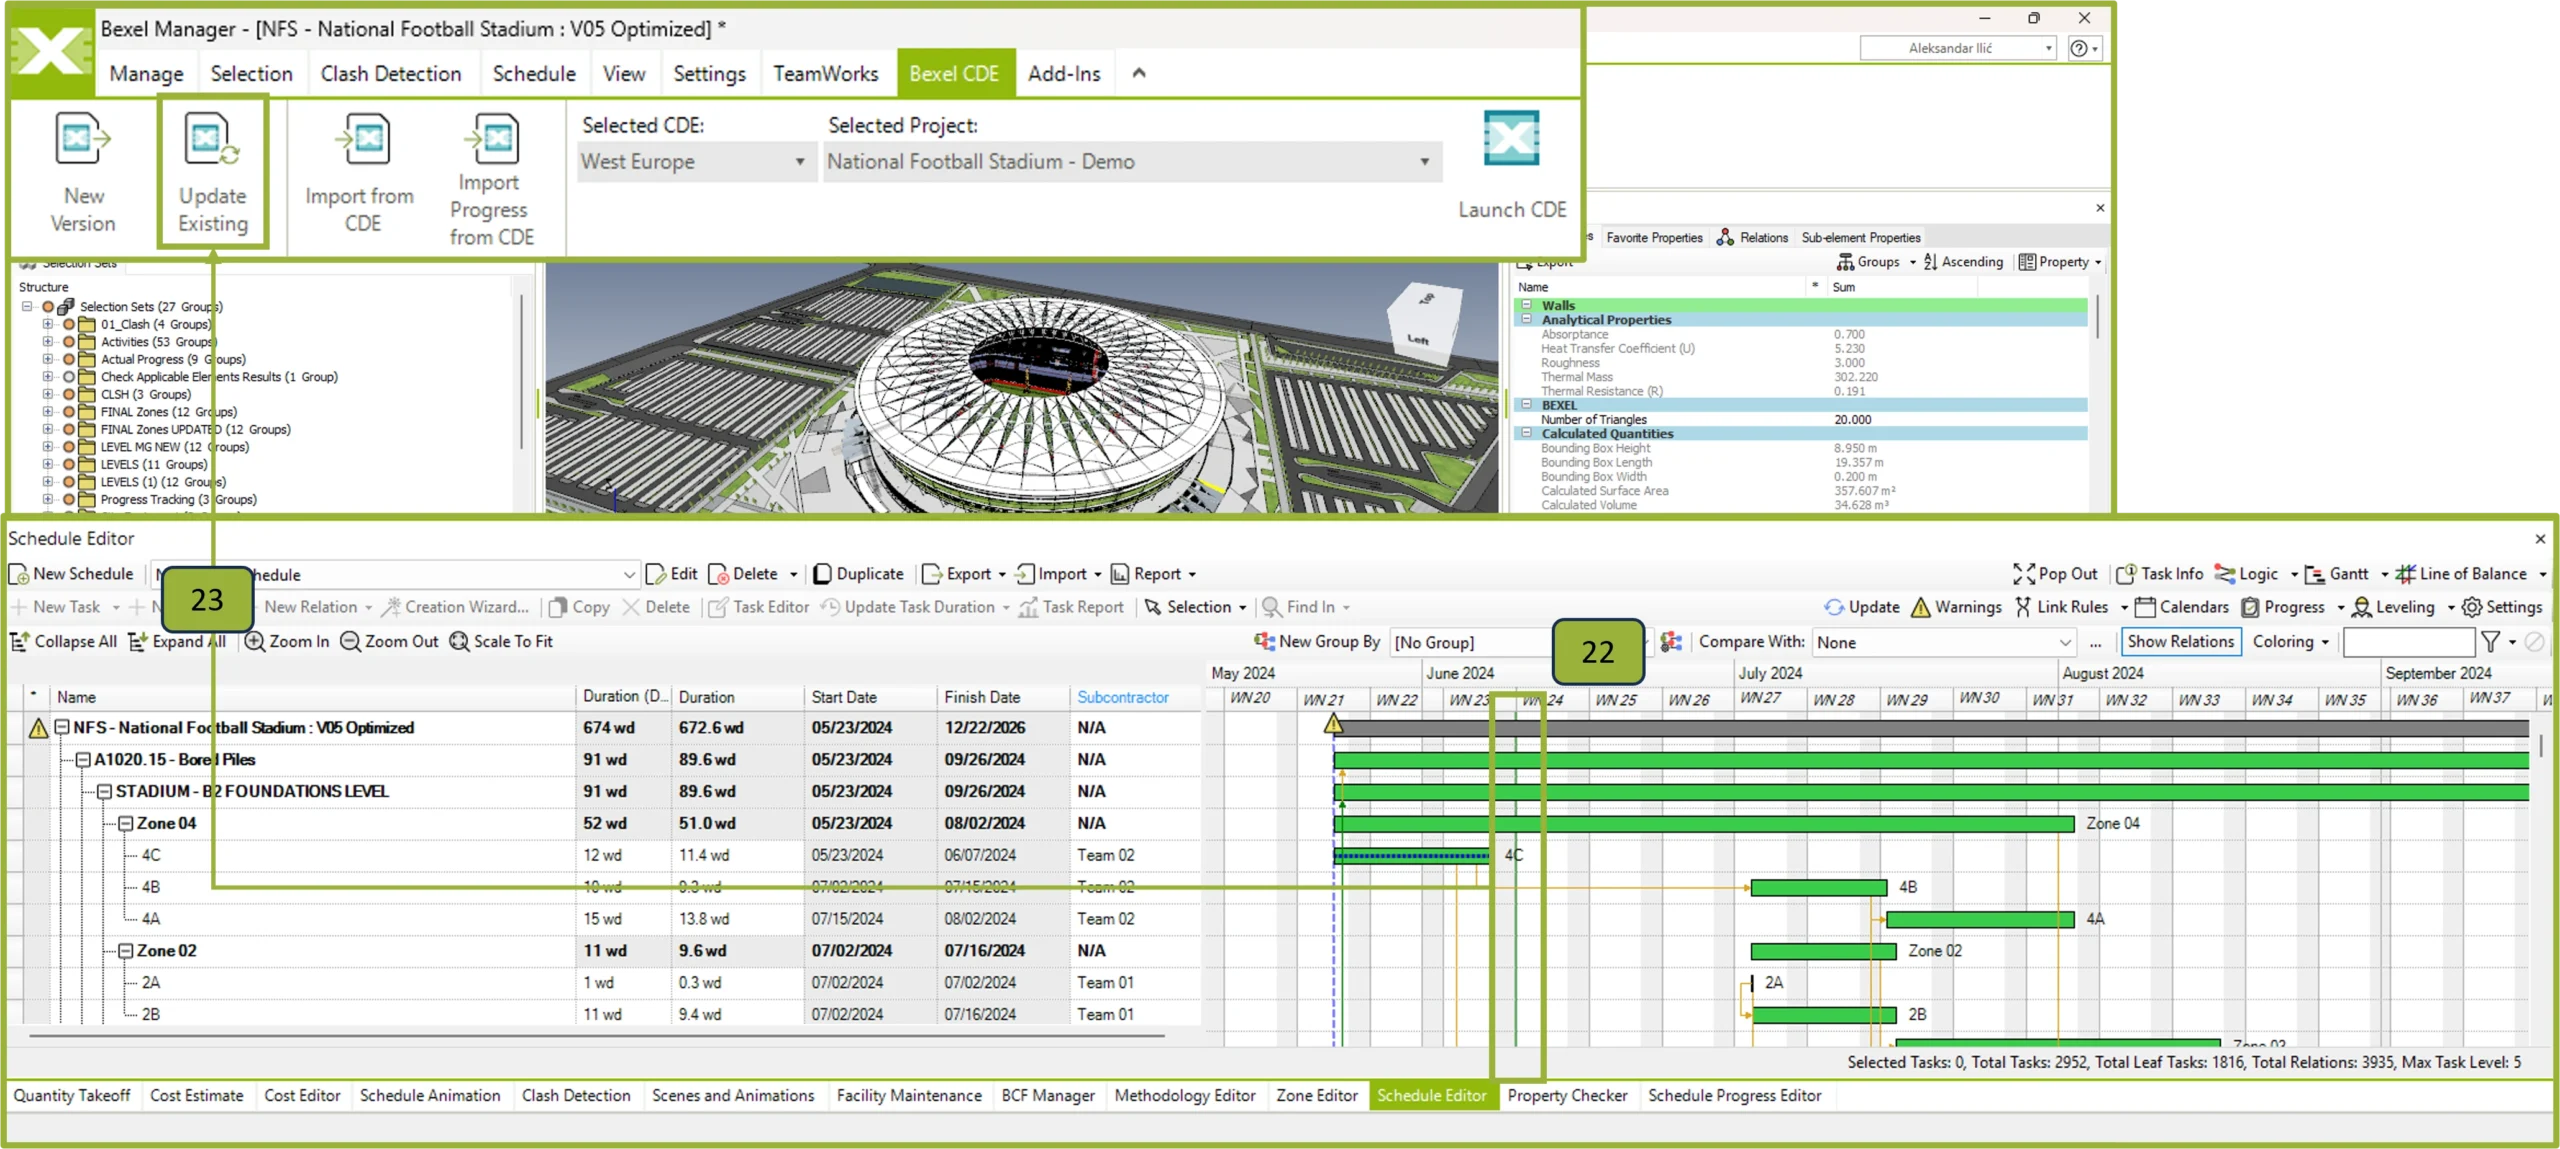
Task: Click Scale To Fit
Action: click(501, 642)
